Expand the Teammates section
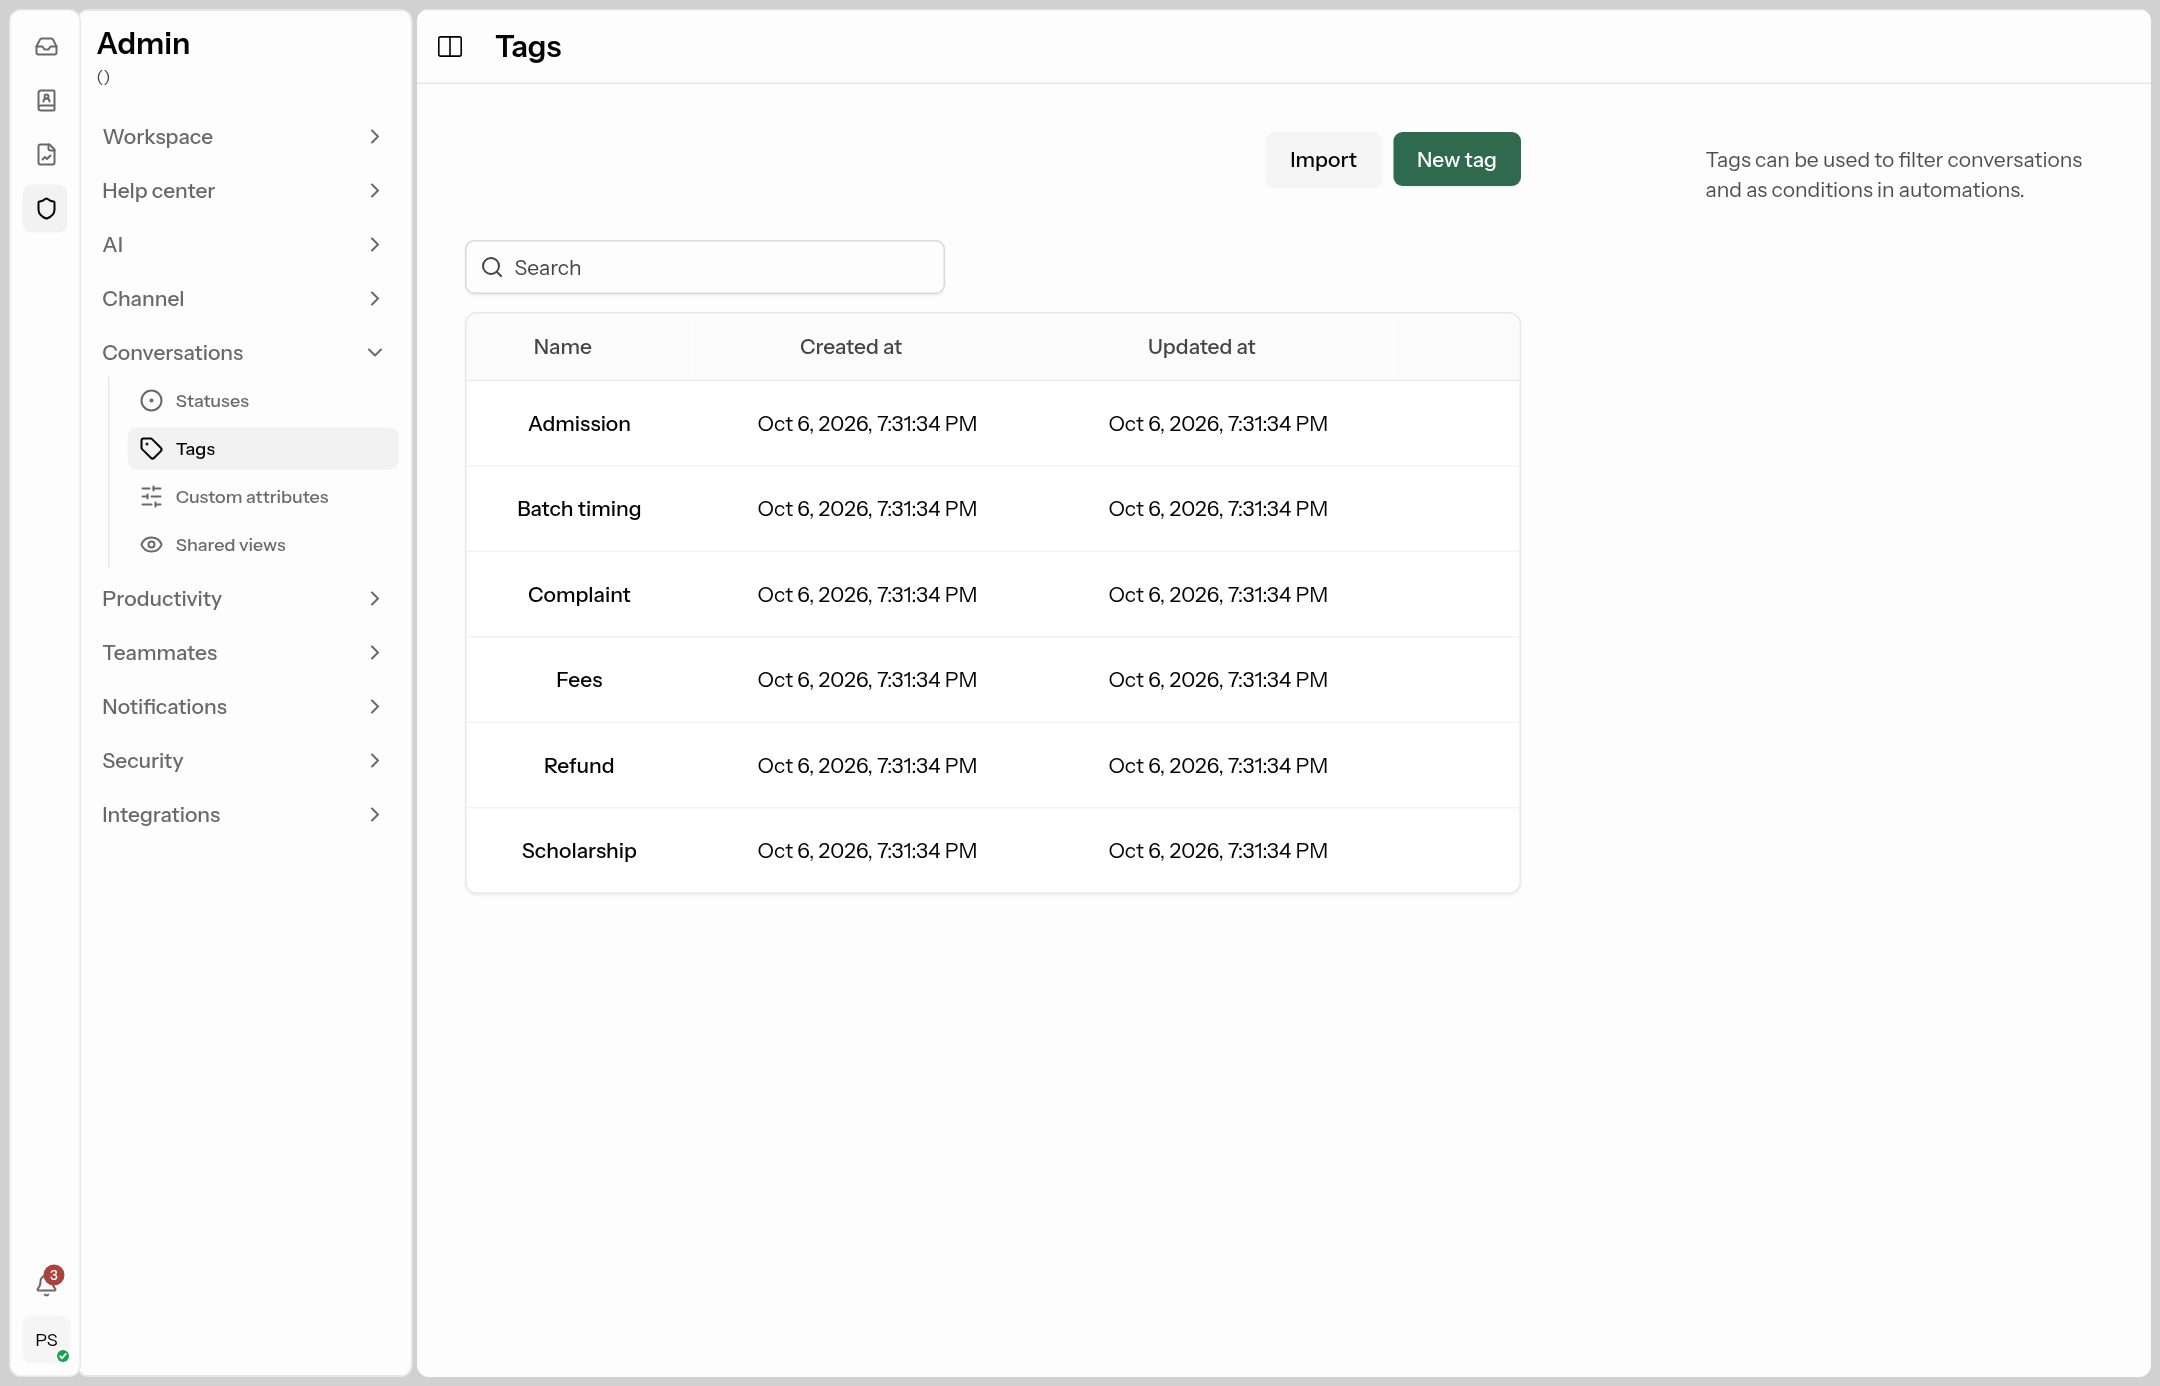 [x=243, y=653]
